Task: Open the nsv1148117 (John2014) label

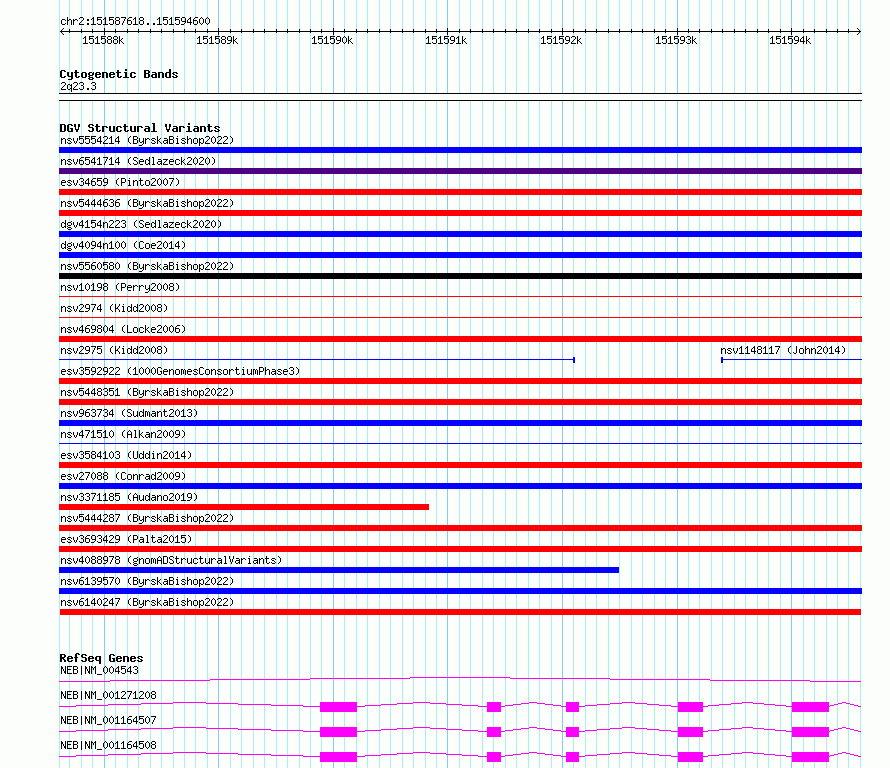Action: (783, 350)
